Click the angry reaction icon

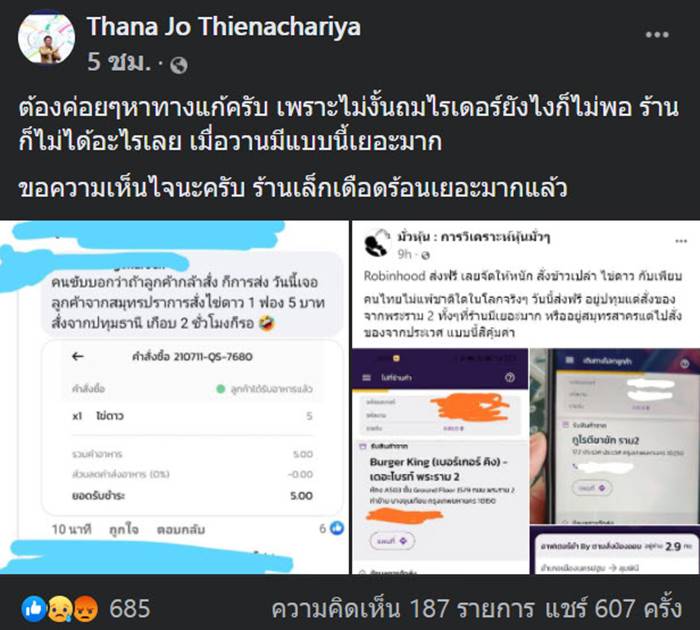(x=86, y=609)
